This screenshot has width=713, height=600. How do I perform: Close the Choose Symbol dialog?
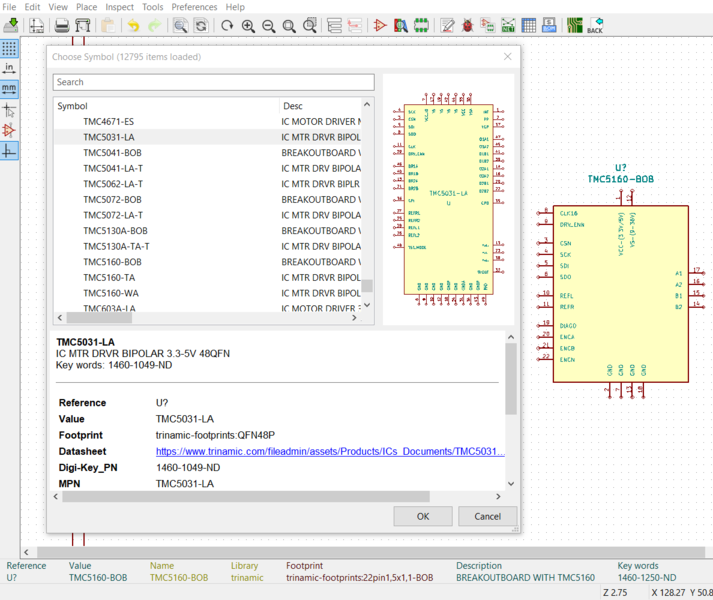(507, 56)
